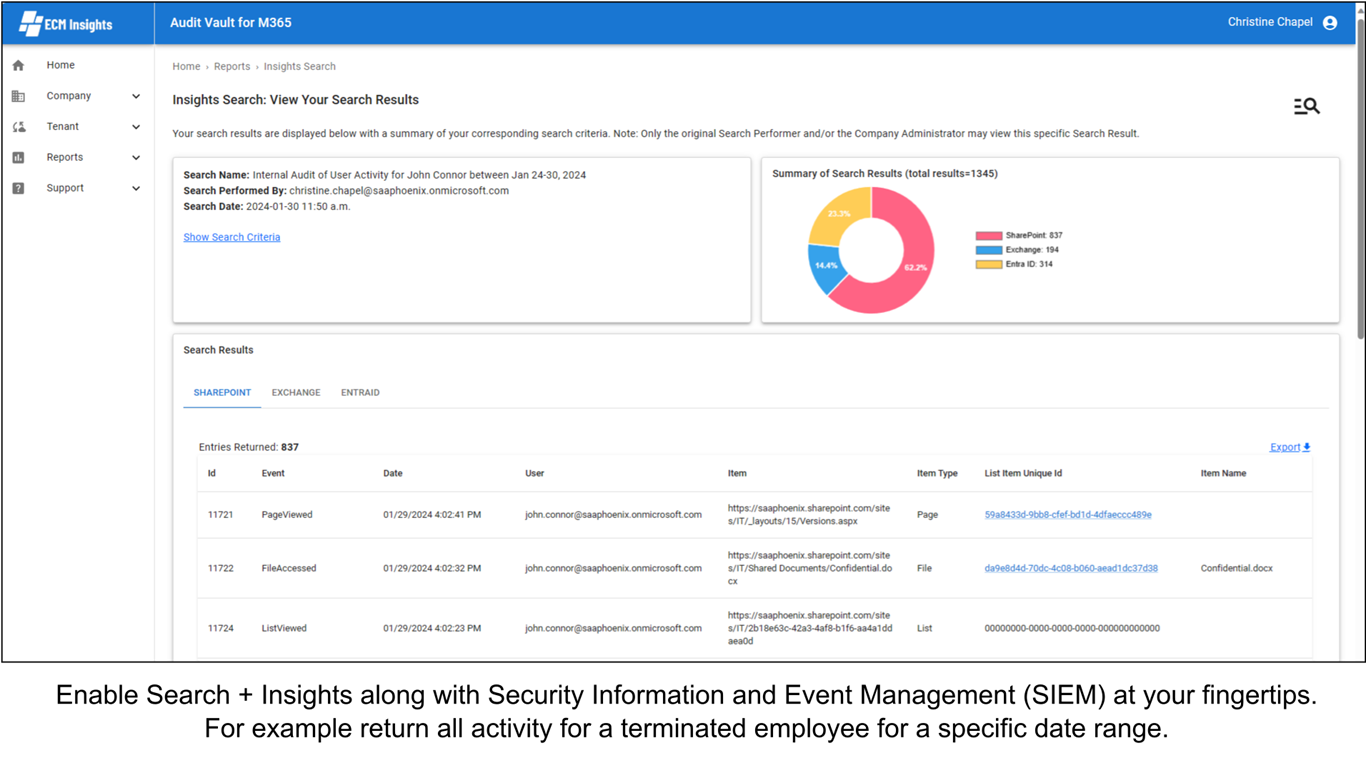Open the Tenant sidebar menu item
The width and height of the screenshot is (1366, 768).
pos(63,127)
